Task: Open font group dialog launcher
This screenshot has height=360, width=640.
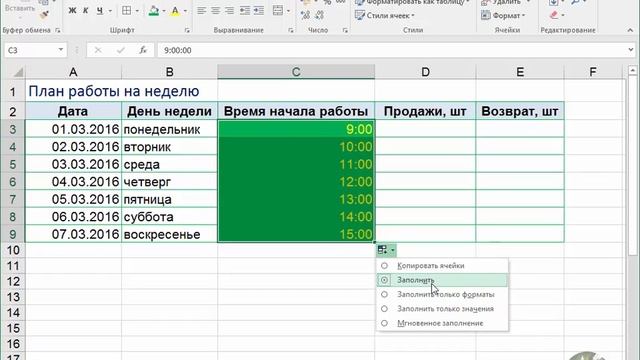Action: click(x=187, y=30)
